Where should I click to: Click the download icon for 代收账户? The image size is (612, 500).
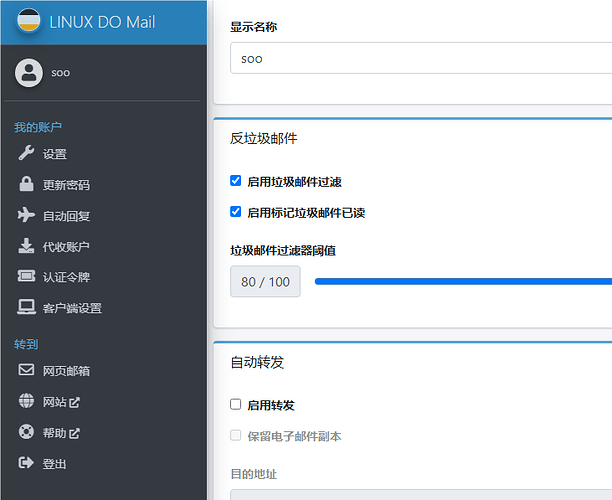click(x=26, y=246)
